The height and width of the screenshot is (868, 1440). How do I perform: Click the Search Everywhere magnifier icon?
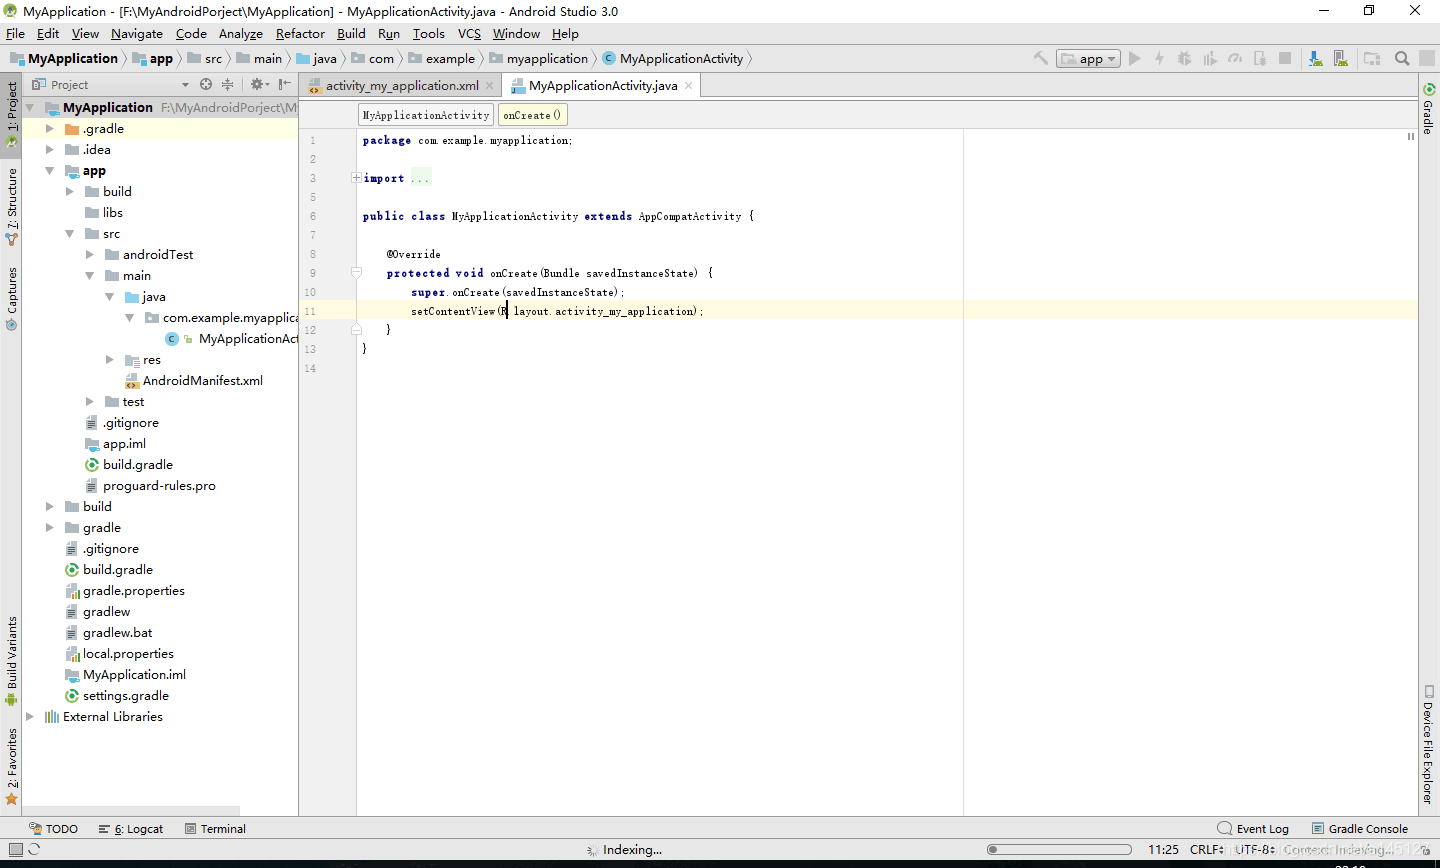[x=1402, y=58]
